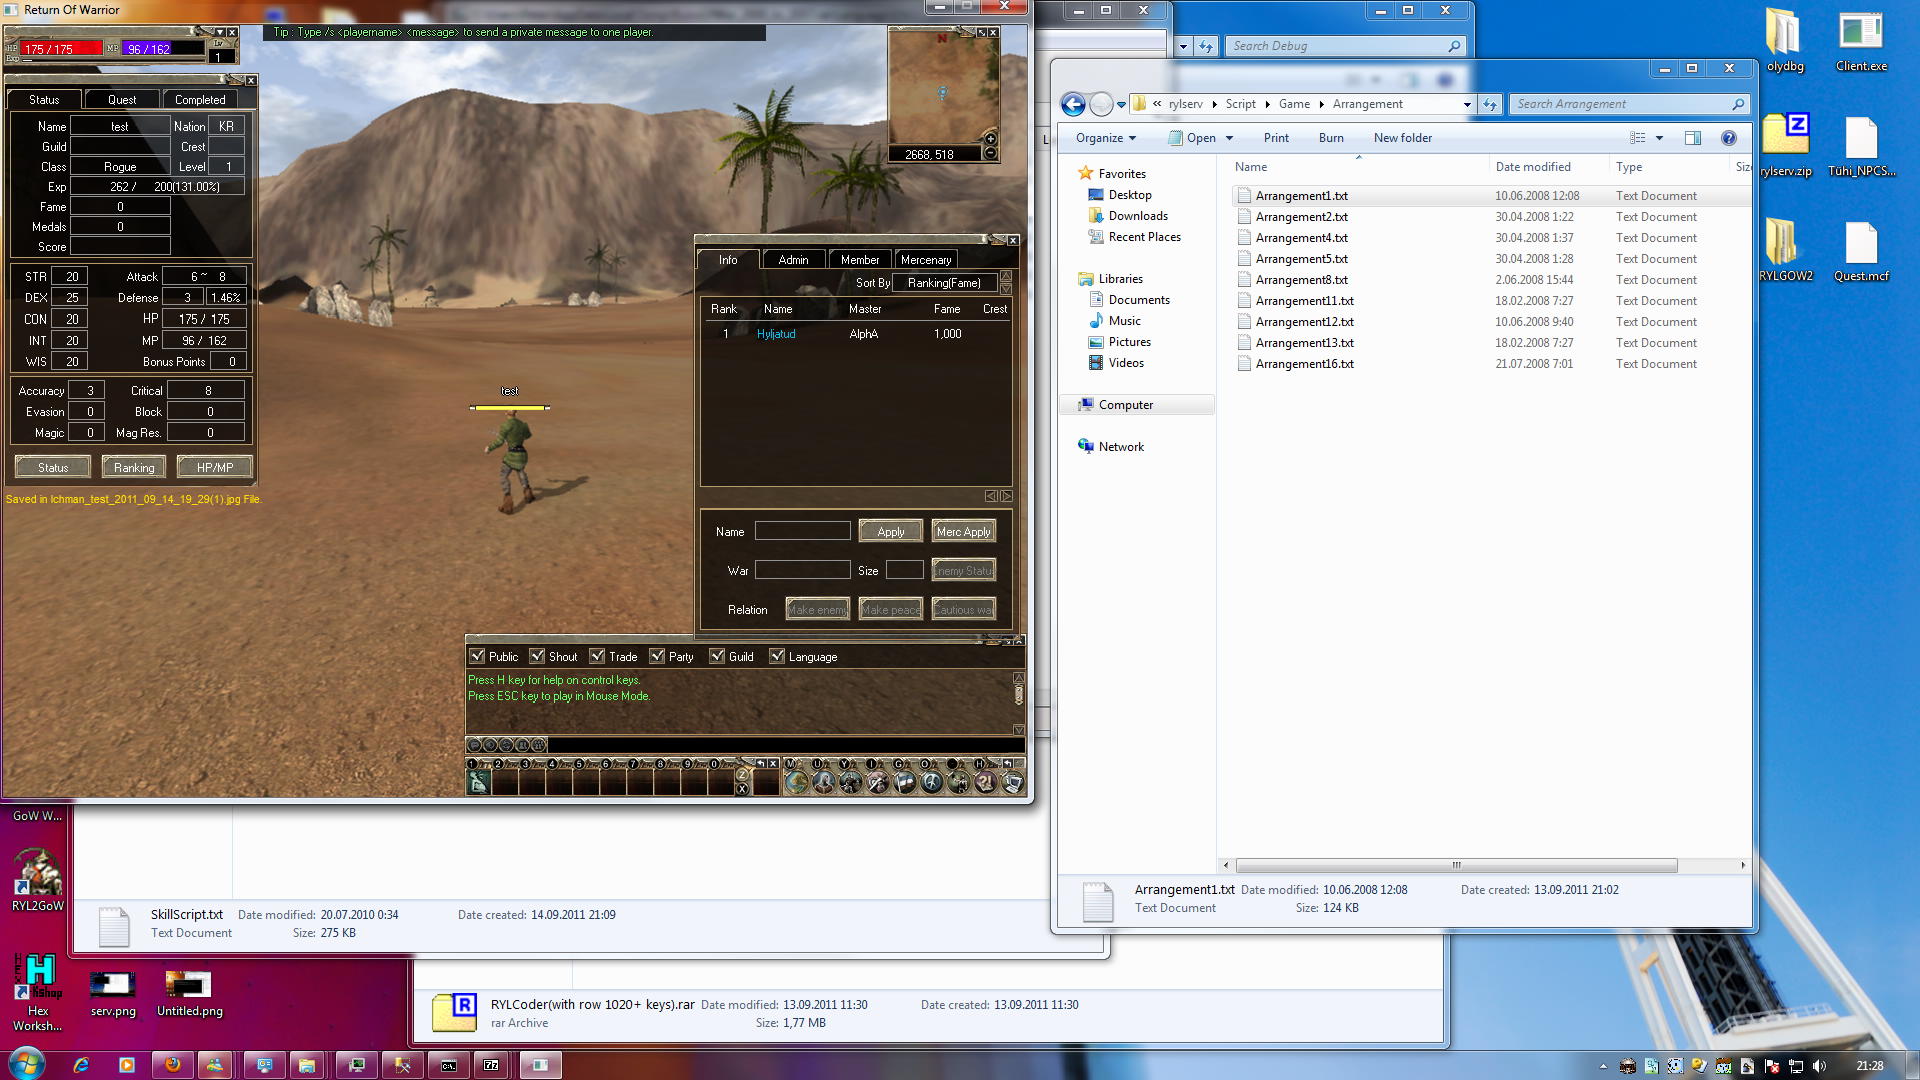Open Firefox from the taskbar

click(x=171, y=1065)
